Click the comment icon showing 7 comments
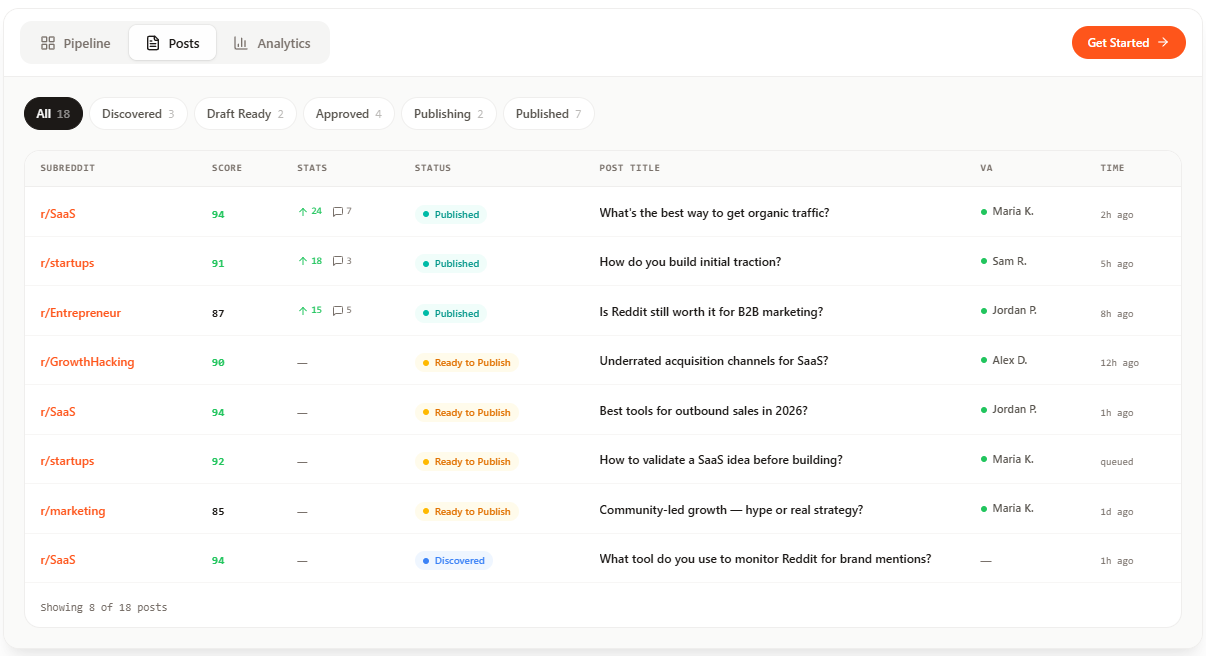The image size is (1206, 656). [338, 212]
